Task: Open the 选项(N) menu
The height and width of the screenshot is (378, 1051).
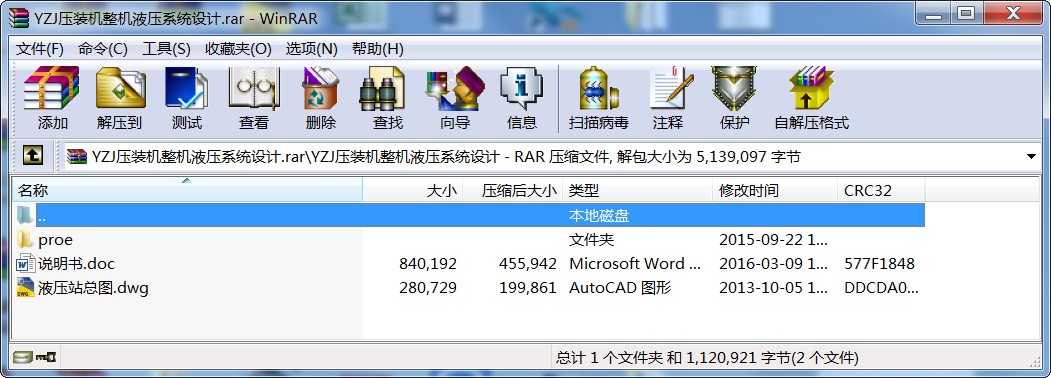Action: point(312,49)
